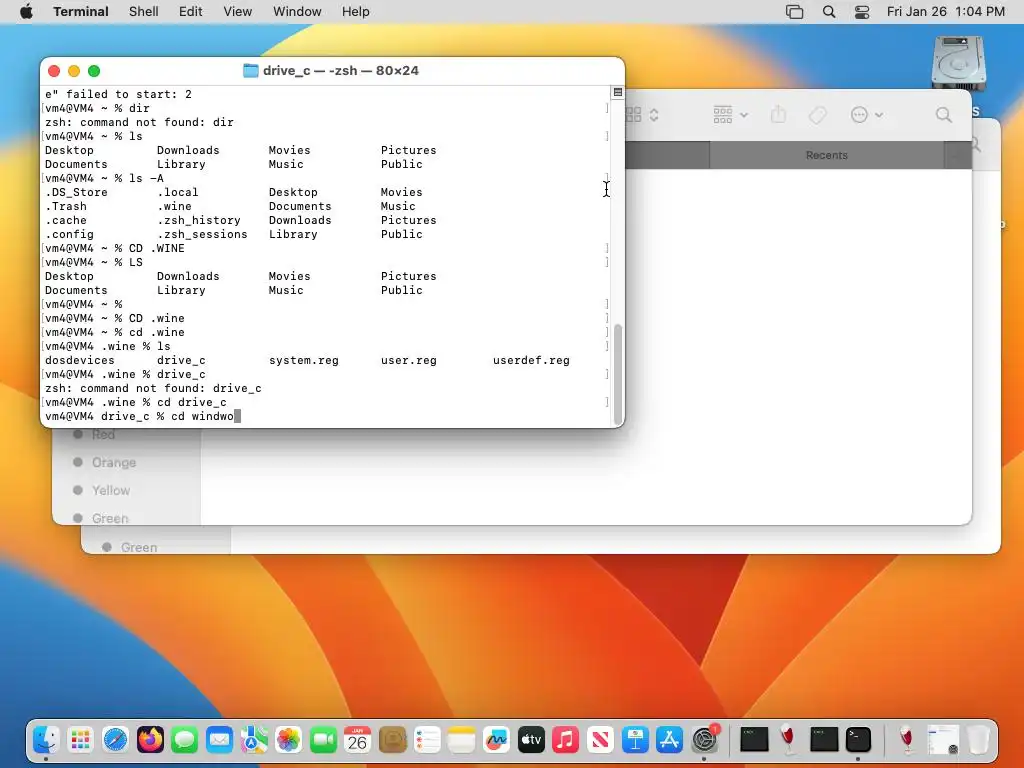Open the Help menu
The image size is (1024, 768).
(356, 12)
